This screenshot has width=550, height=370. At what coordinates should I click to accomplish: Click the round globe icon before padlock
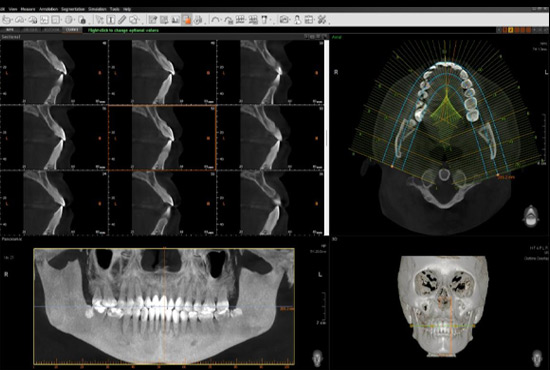[69, 20]
